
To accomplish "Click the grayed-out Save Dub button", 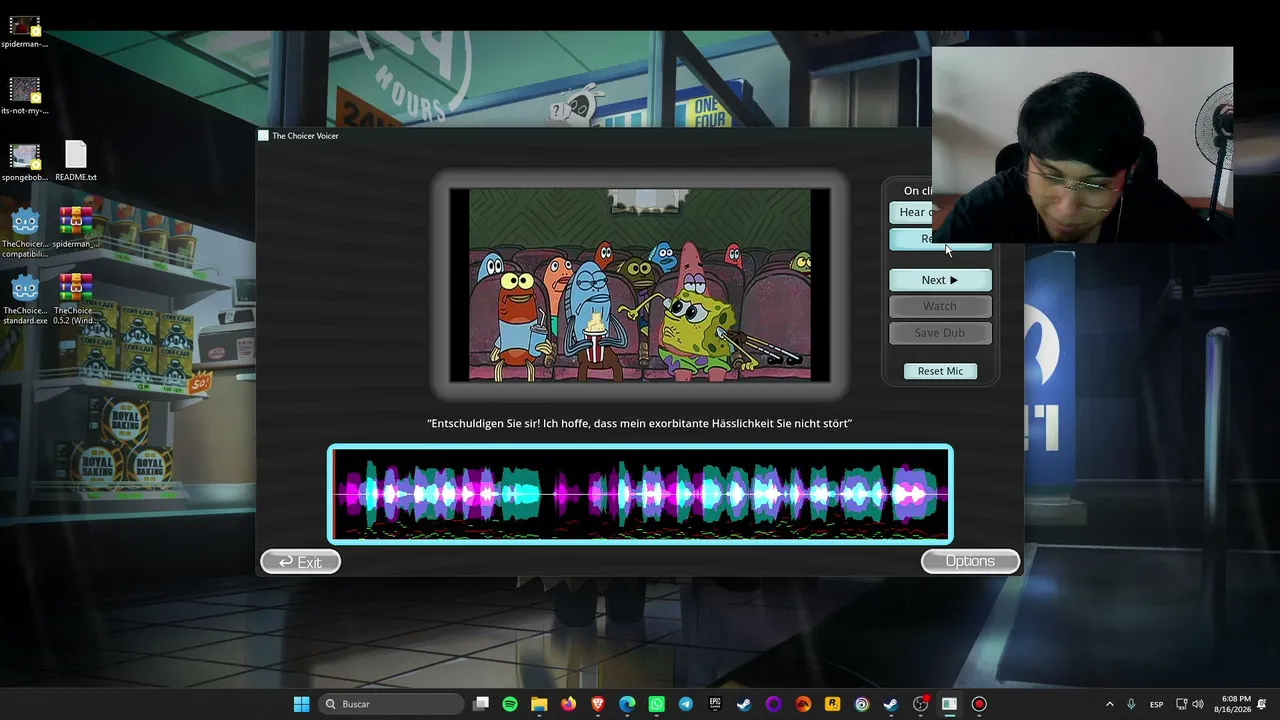I will (940, 333).
